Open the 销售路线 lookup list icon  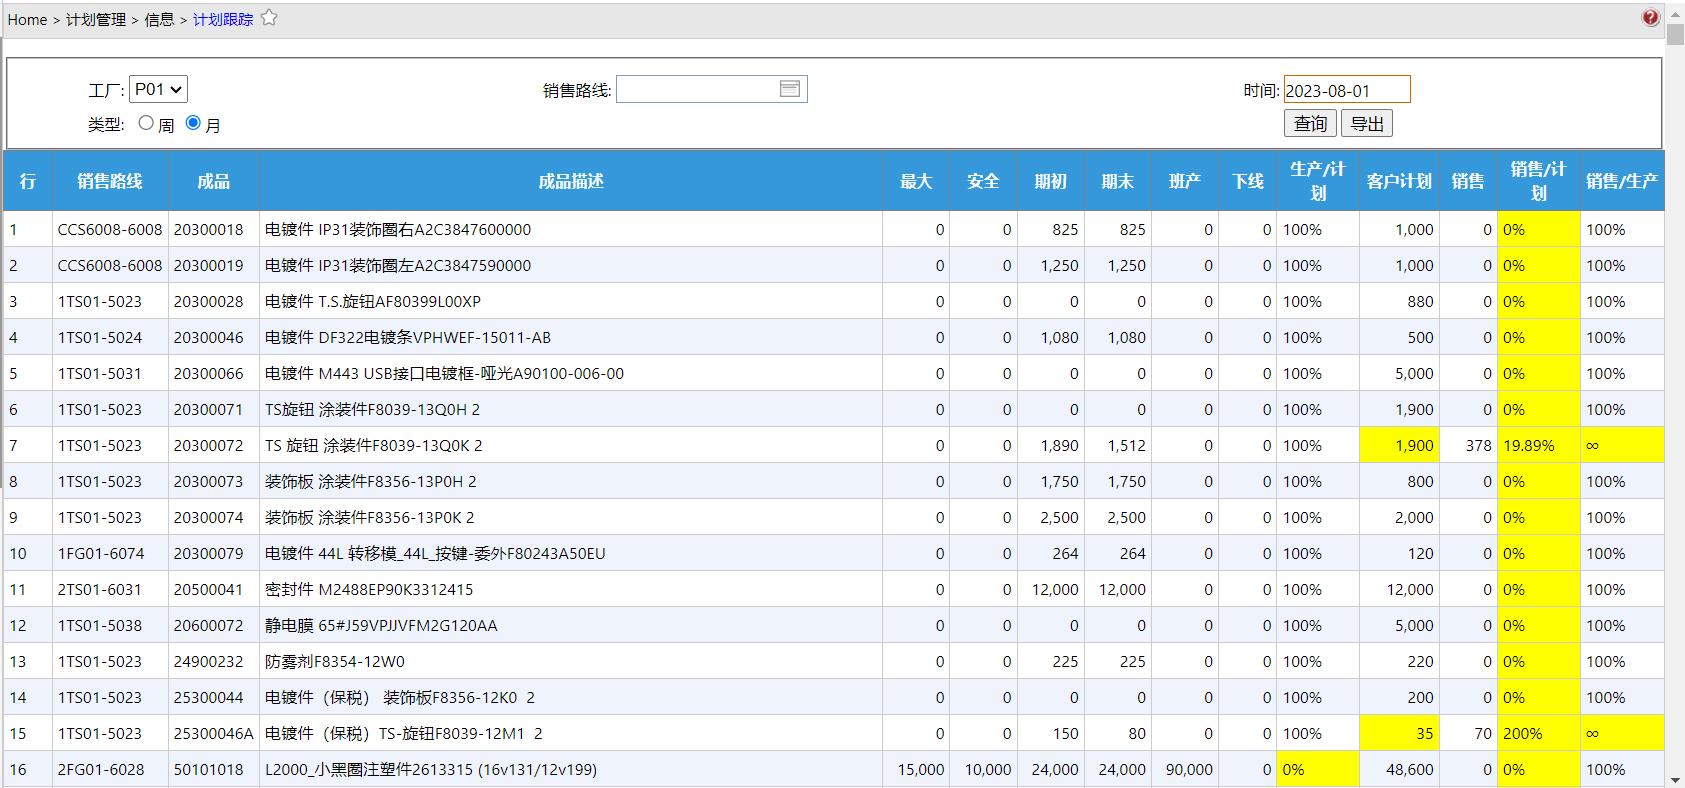coord(790,89)
